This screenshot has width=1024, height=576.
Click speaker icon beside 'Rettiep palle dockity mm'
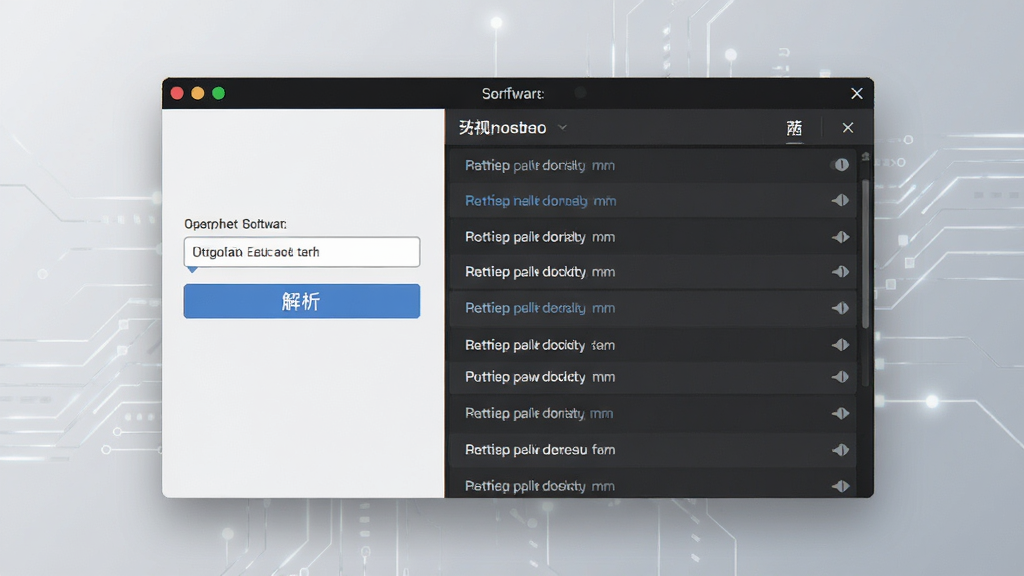click(840, 272)
